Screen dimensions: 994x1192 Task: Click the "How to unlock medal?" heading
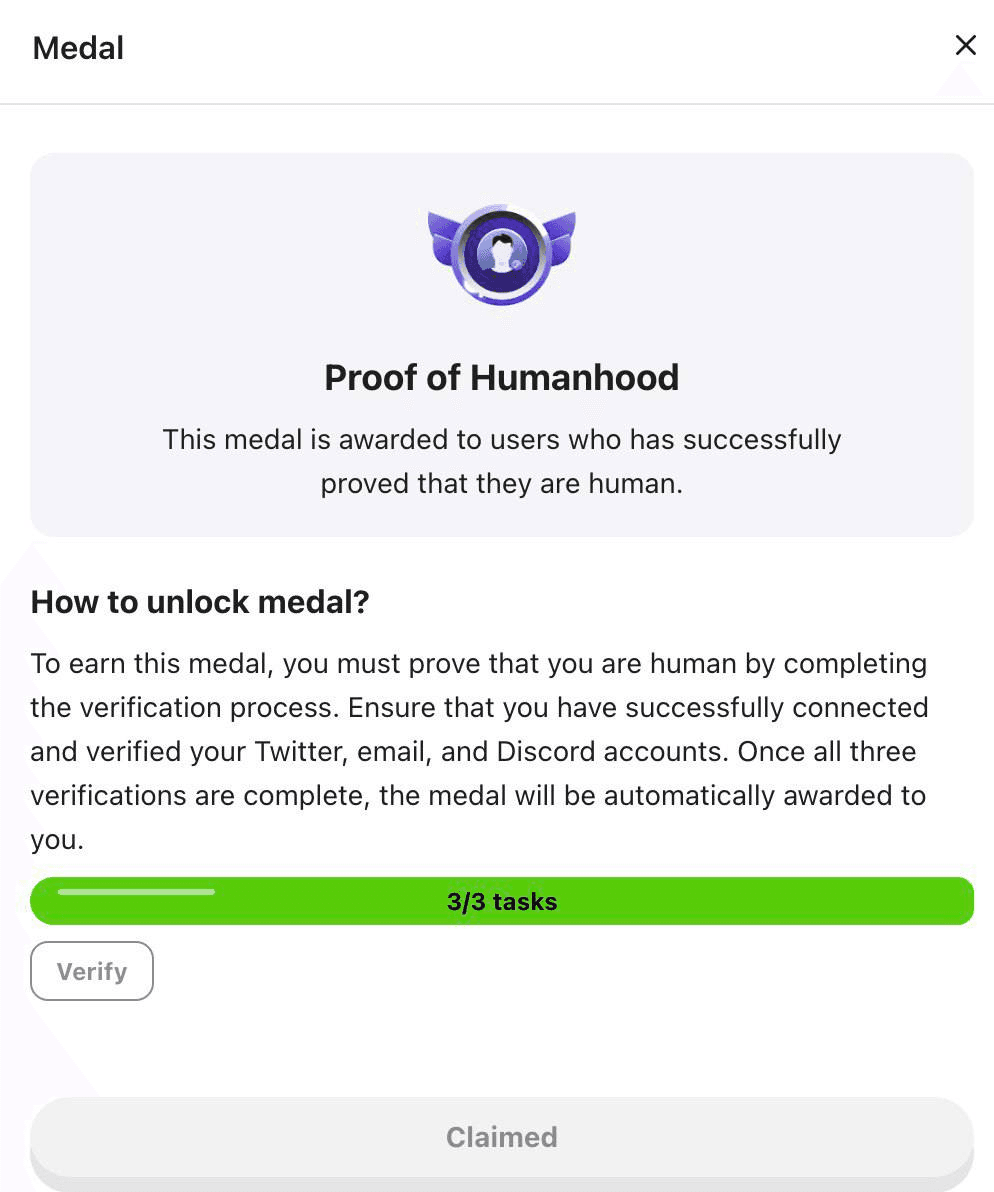(200, 602)
